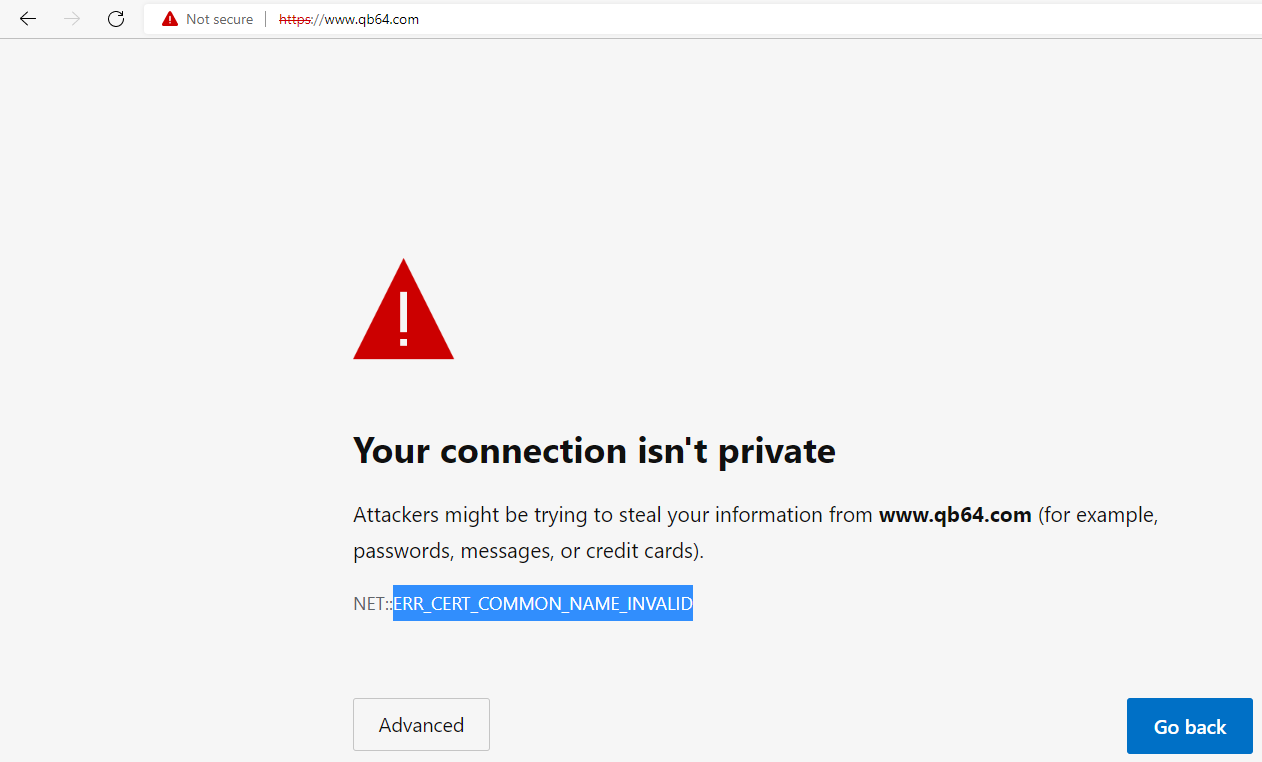Click the large red warning triangle

403,309
